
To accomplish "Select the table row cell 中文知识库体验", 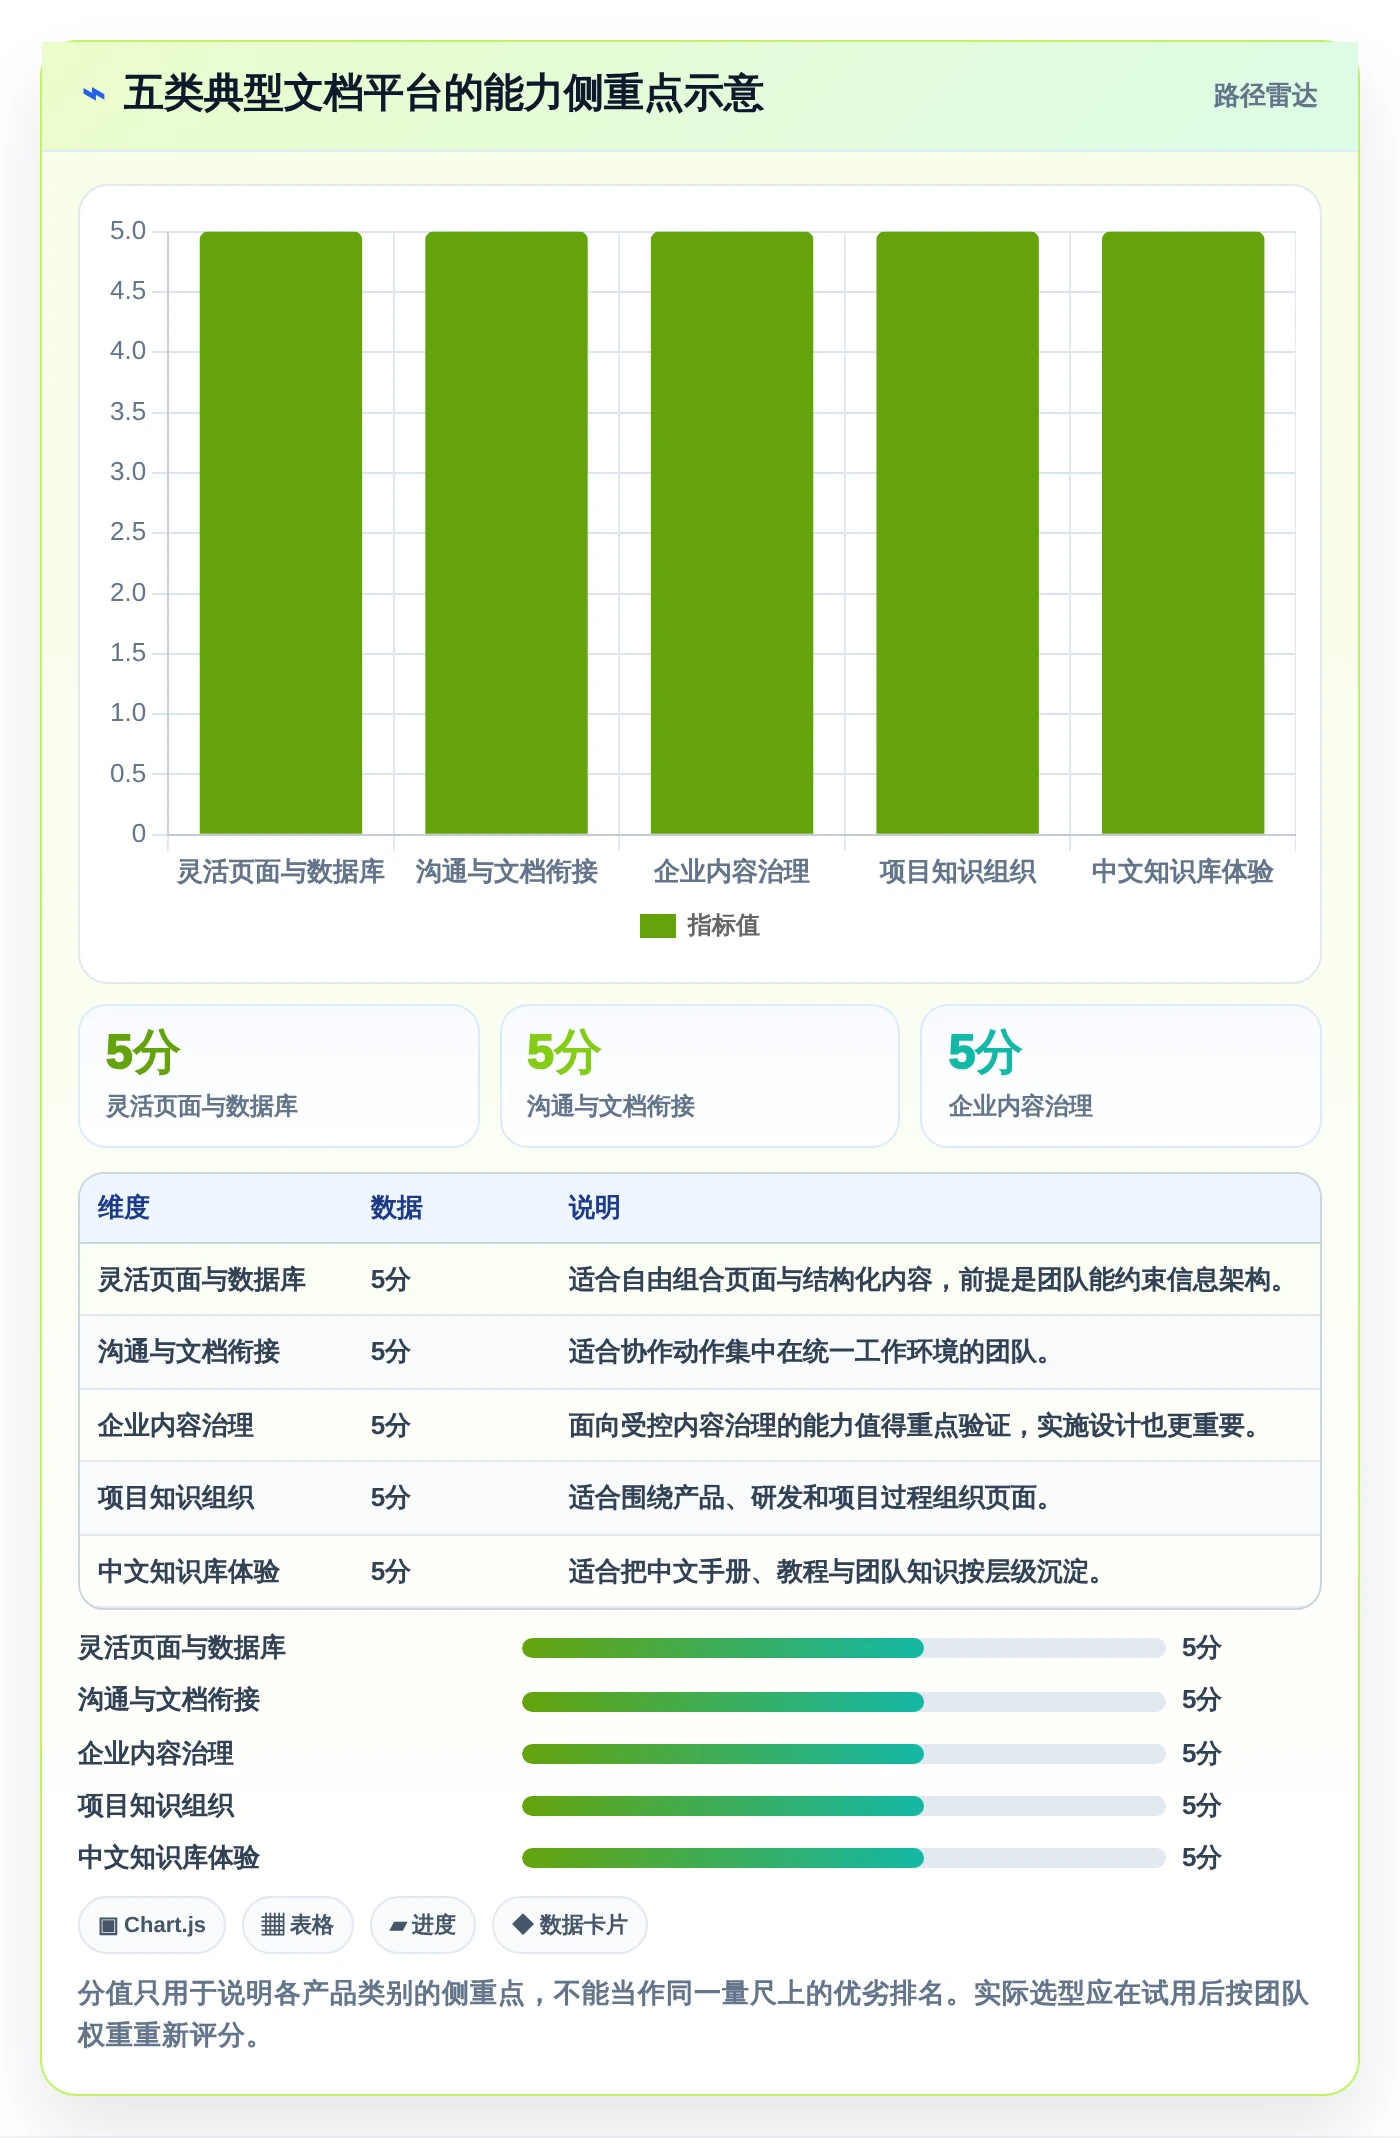I will pyautogui.click(x=188, y=1572).
